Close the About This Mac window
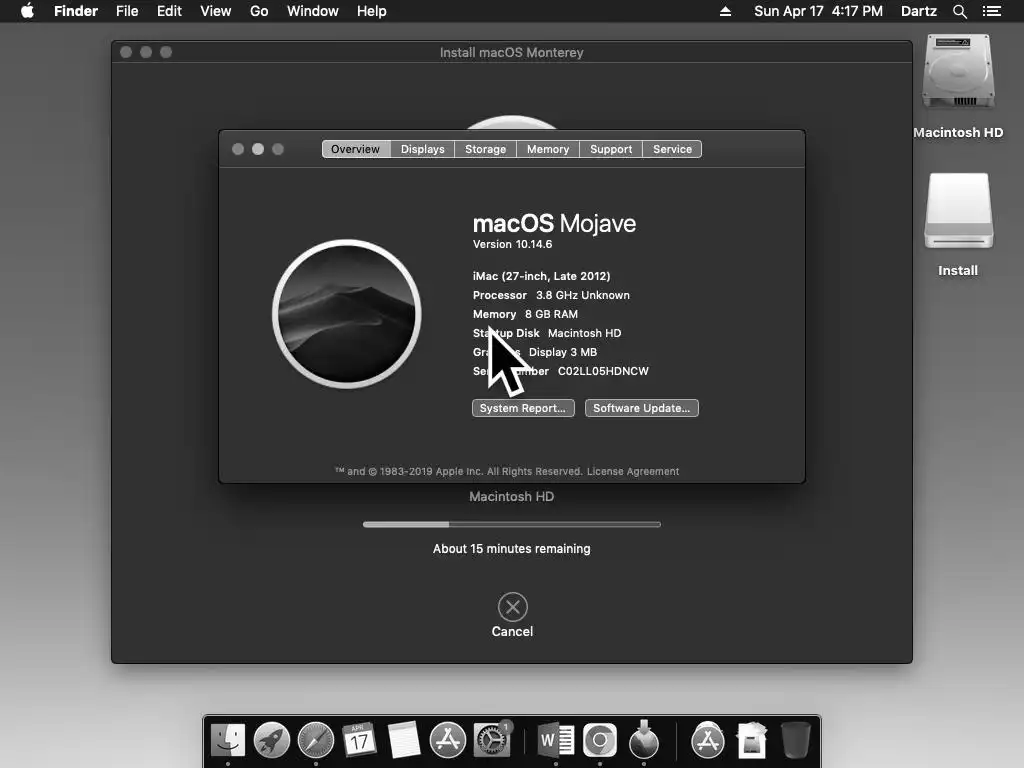This screenshot has width=1024, height=768. pyautogui.click(x=238, y=149)
